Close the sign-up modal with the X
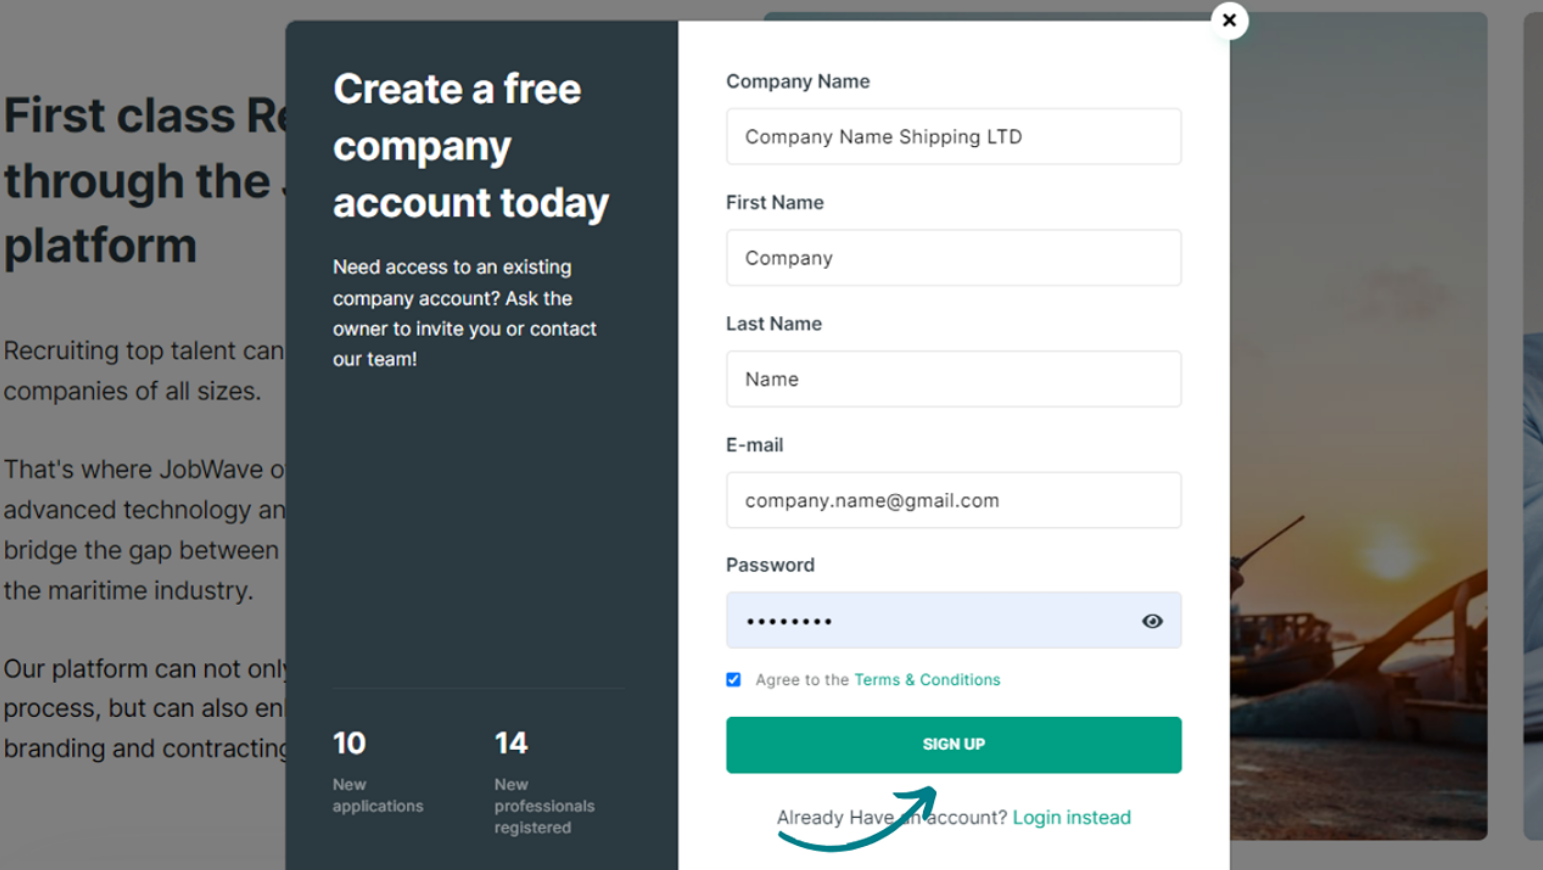The height and width of the screenshot is (870, 1543). (1229, 20)
